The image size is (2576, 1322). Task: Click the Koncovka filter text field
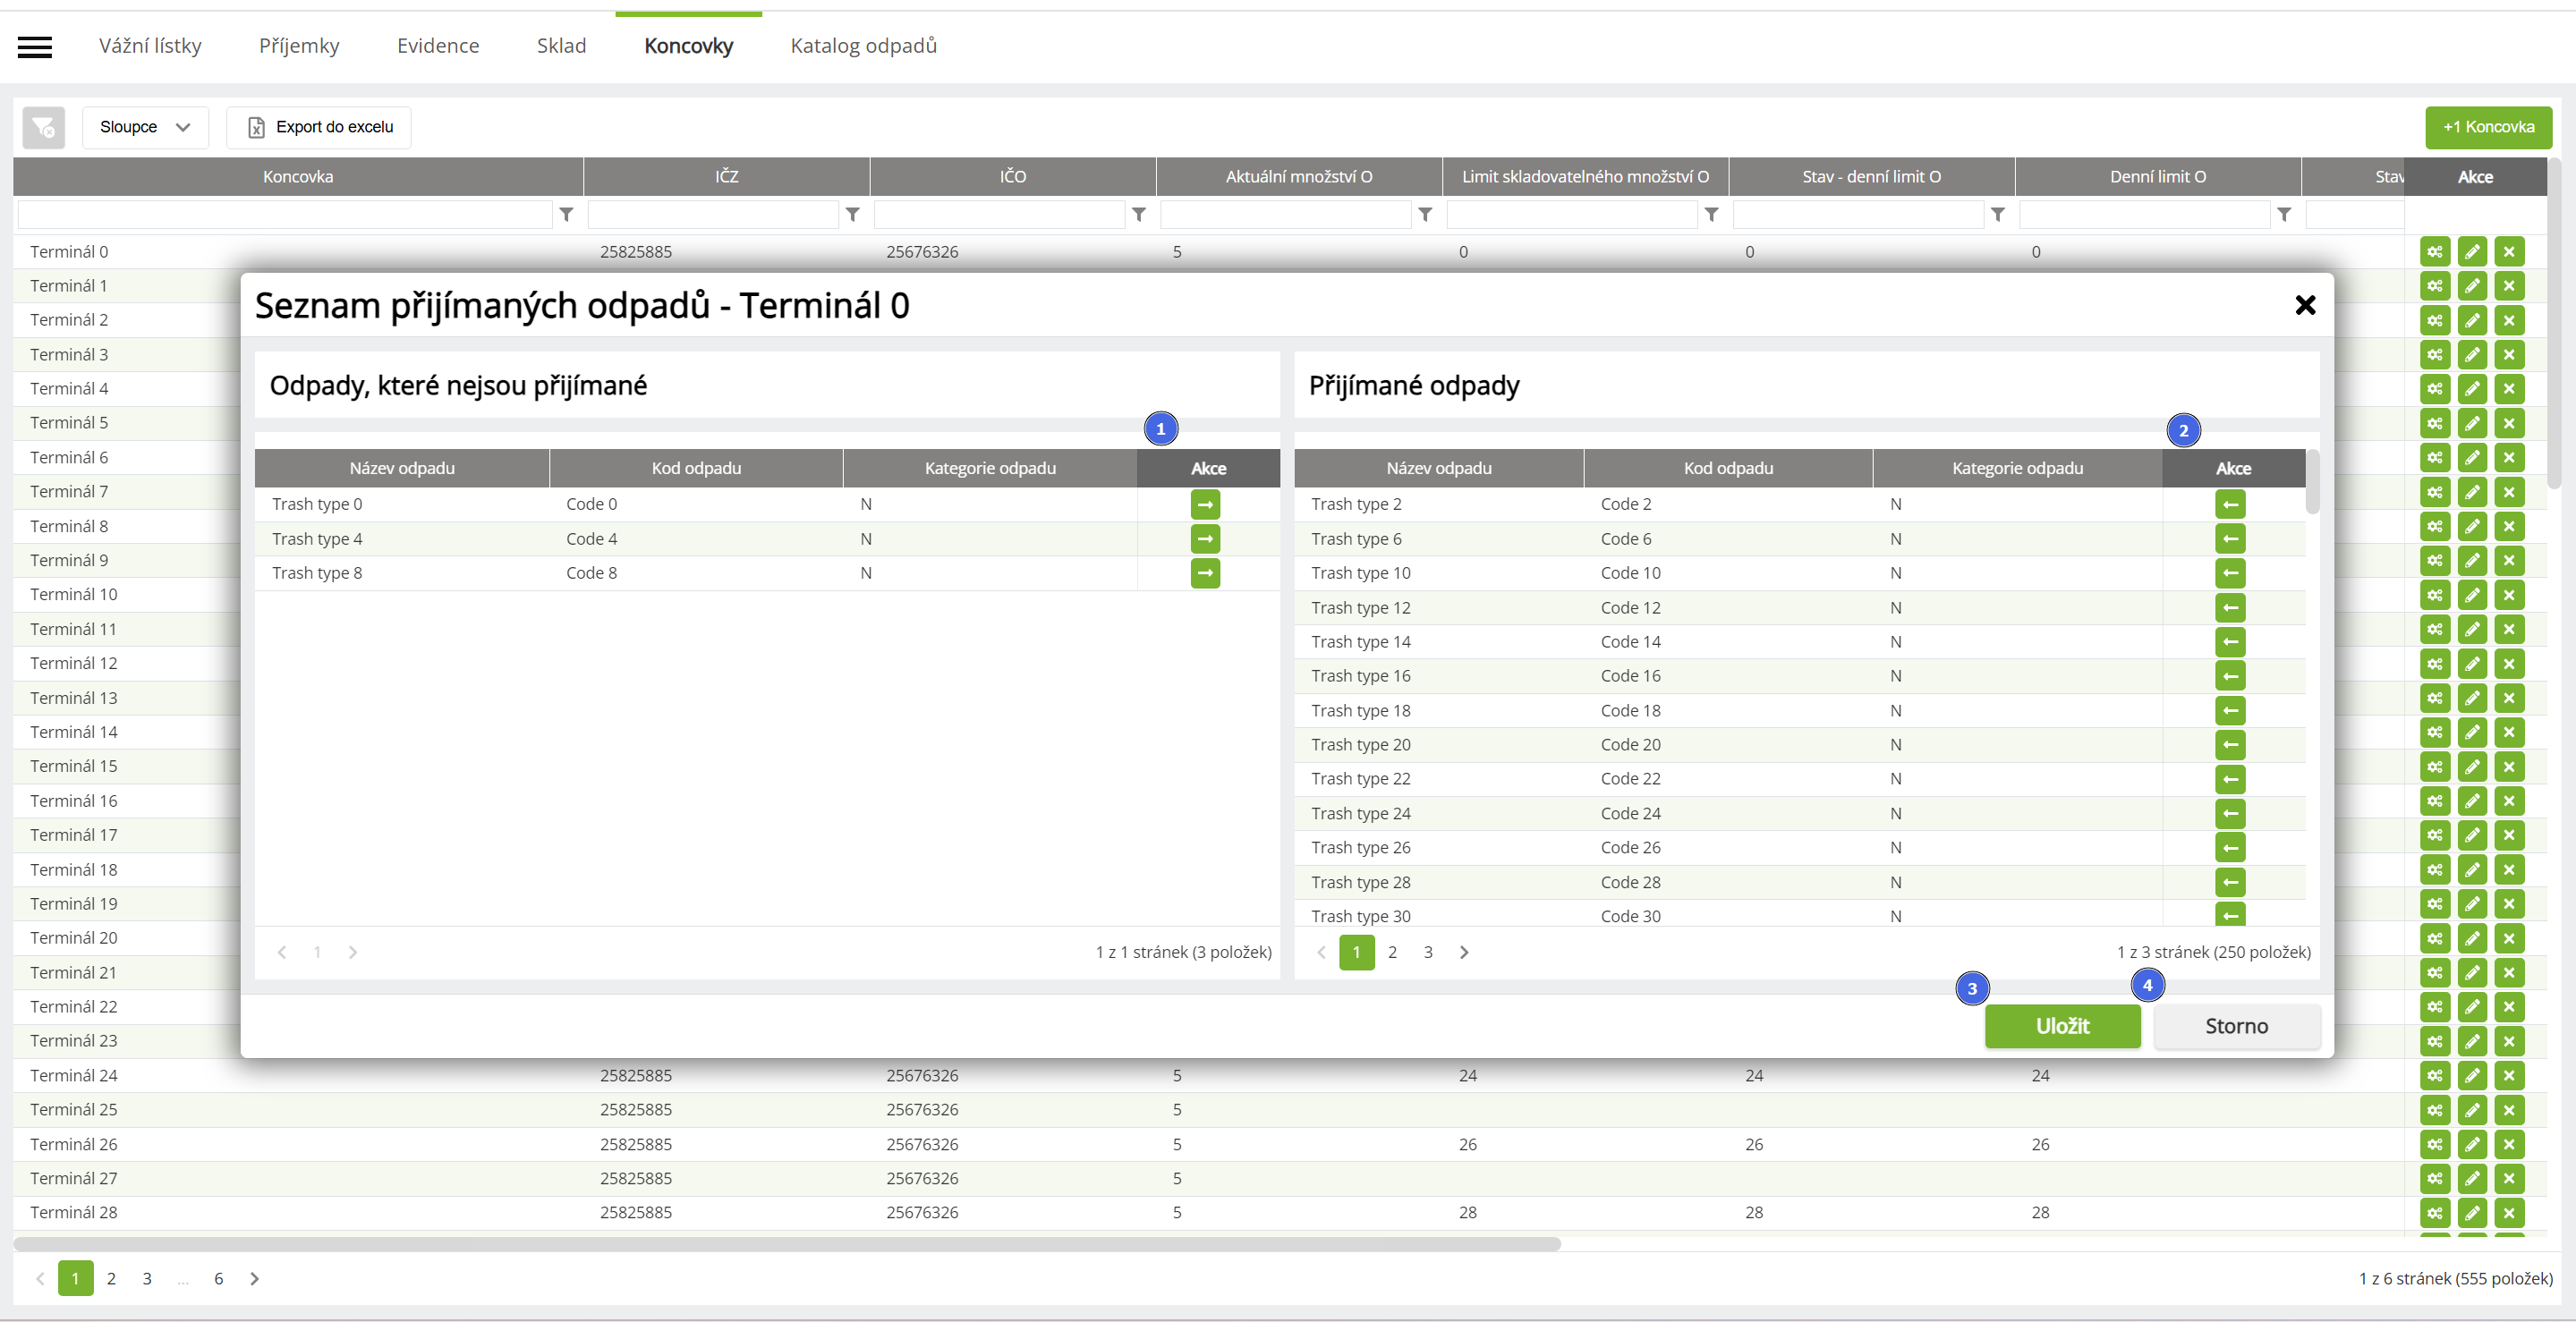pos(285,214)
